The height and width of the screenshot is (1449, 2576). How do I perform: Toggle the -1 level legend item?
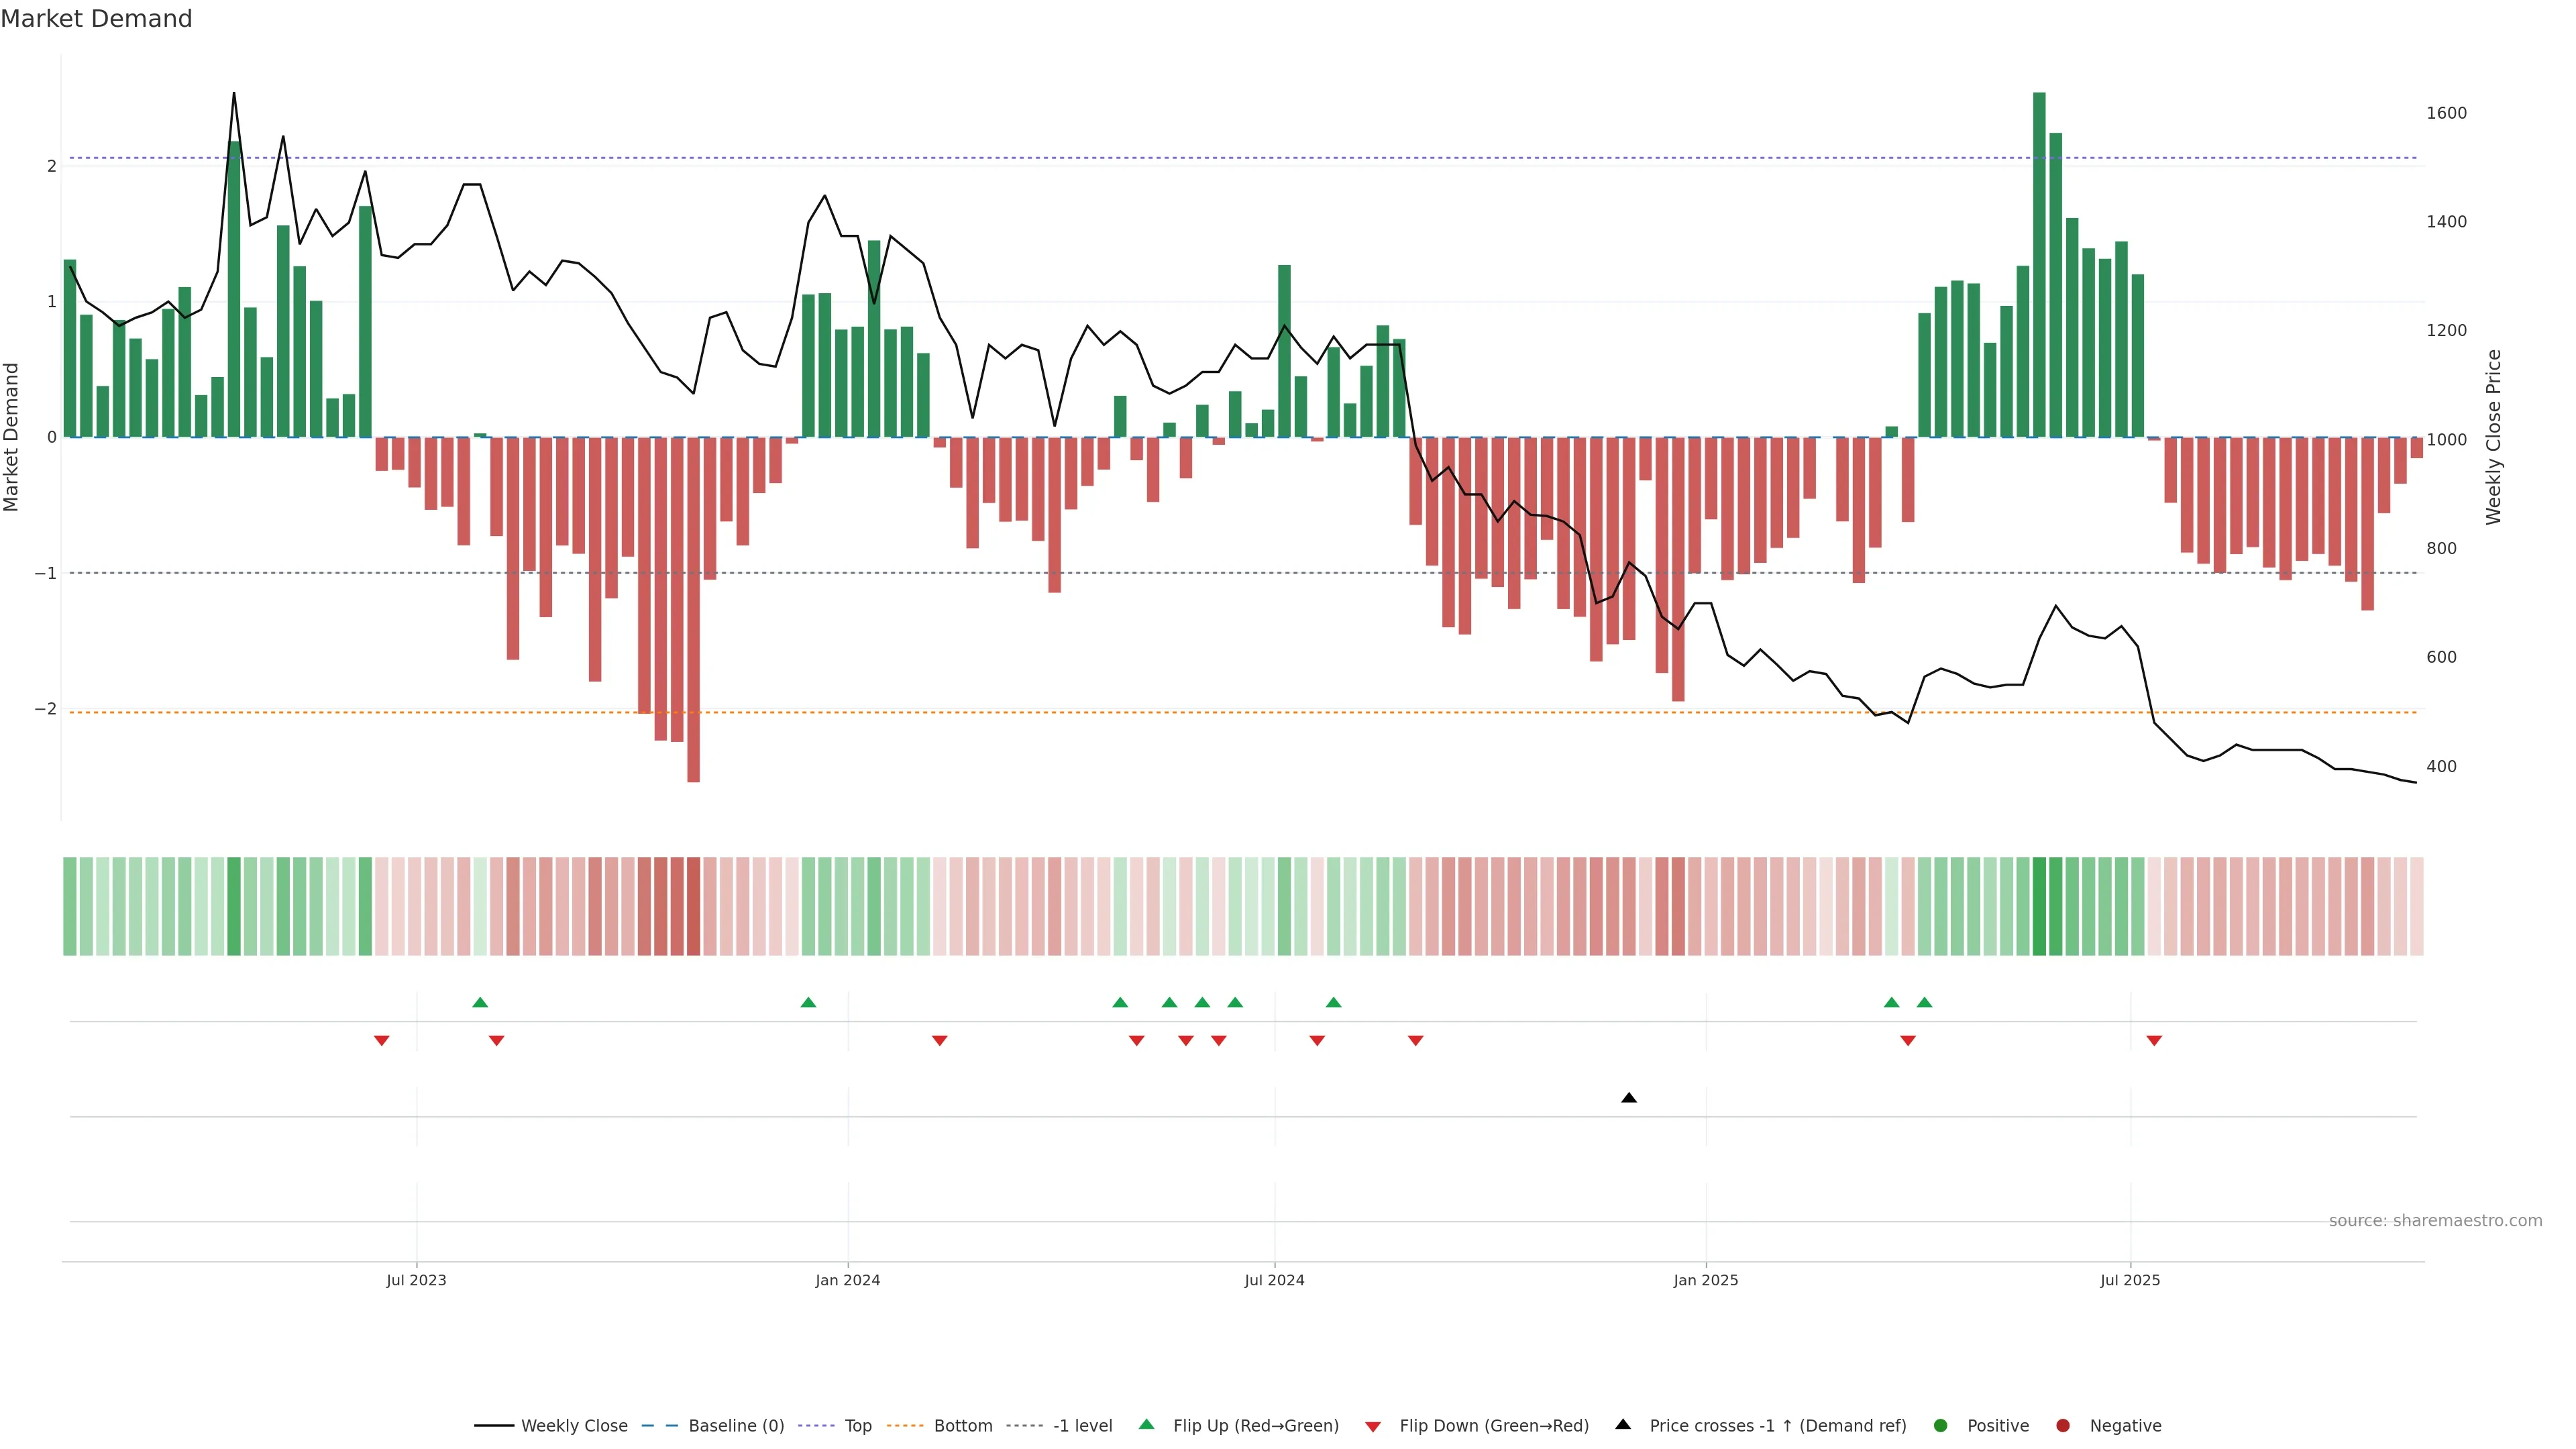pos(1082,1426)
